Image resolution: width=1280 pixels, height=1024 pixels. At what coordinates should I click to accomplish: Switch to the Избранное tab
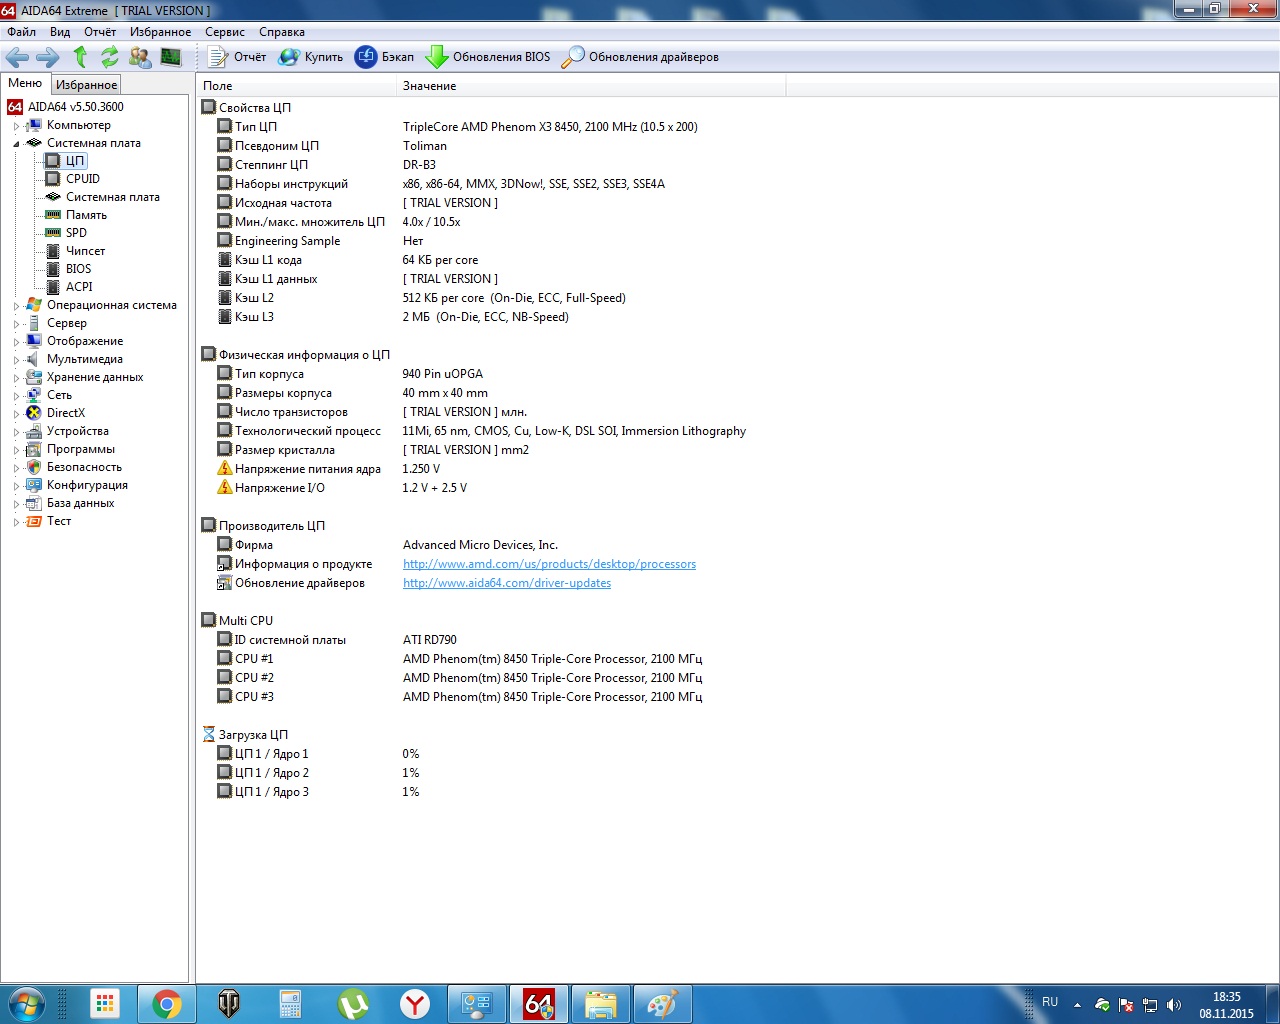(x=86, y=85)
